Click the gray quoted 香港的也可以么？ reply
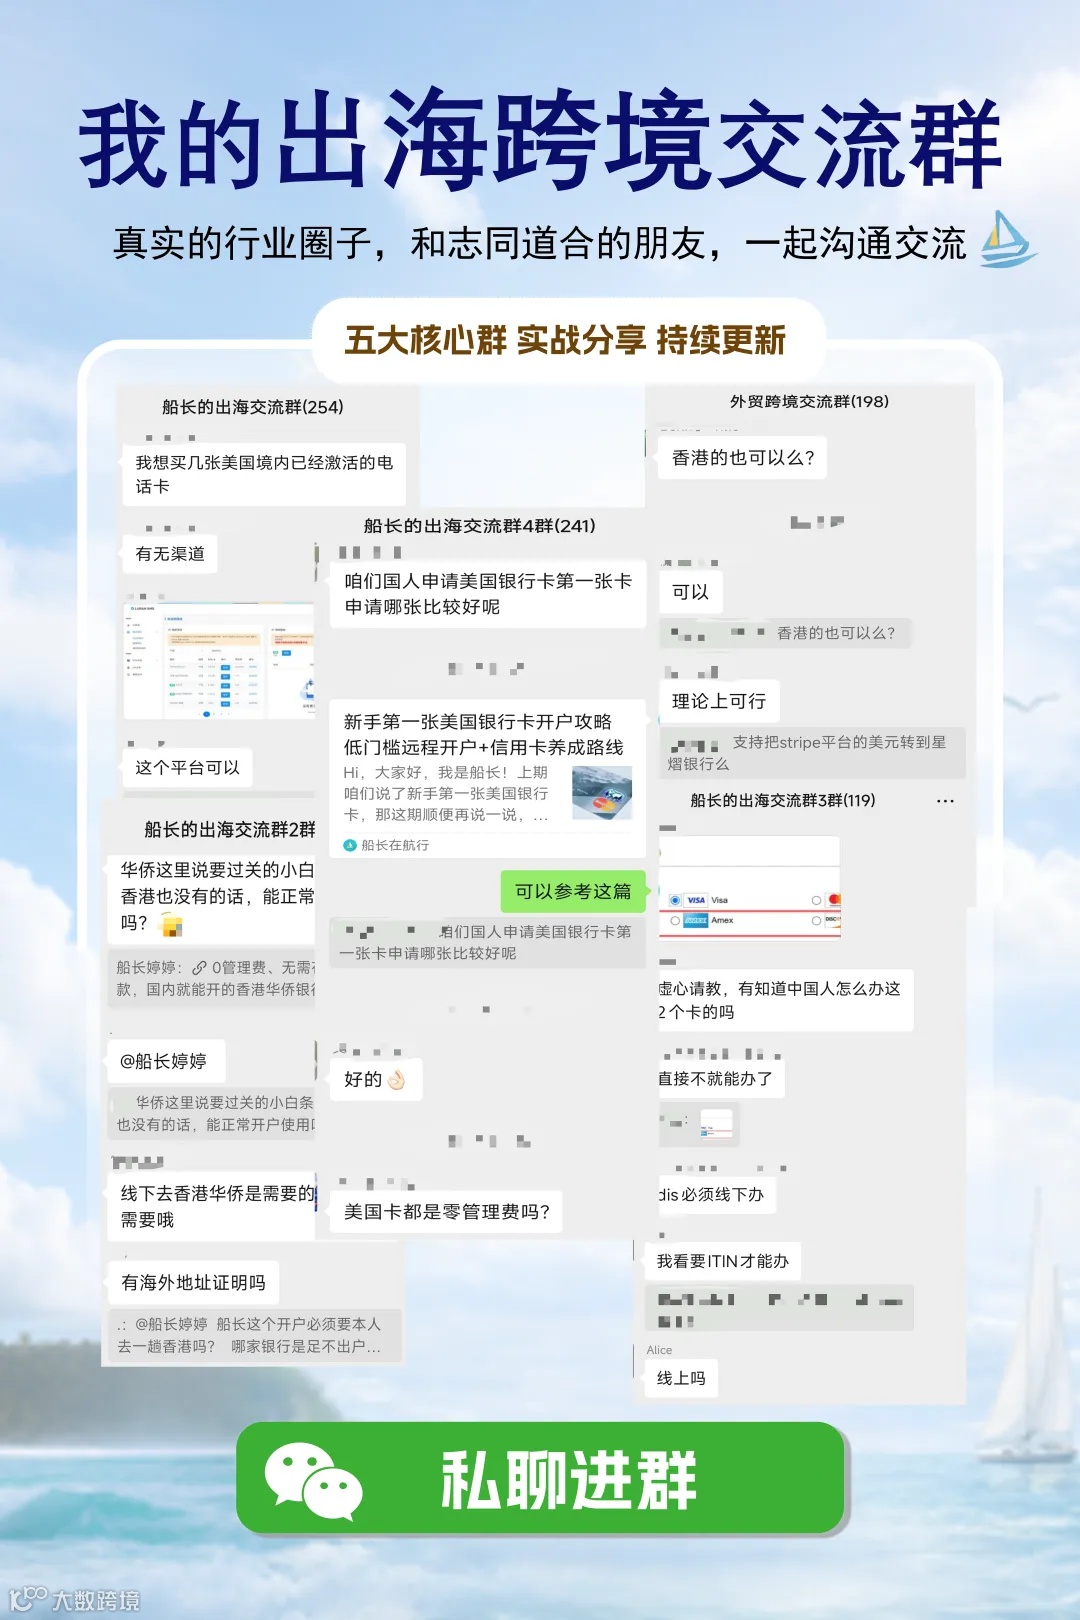Image resolution: width=1080 pixels, height=1620 pixels. tap(786, 633)
